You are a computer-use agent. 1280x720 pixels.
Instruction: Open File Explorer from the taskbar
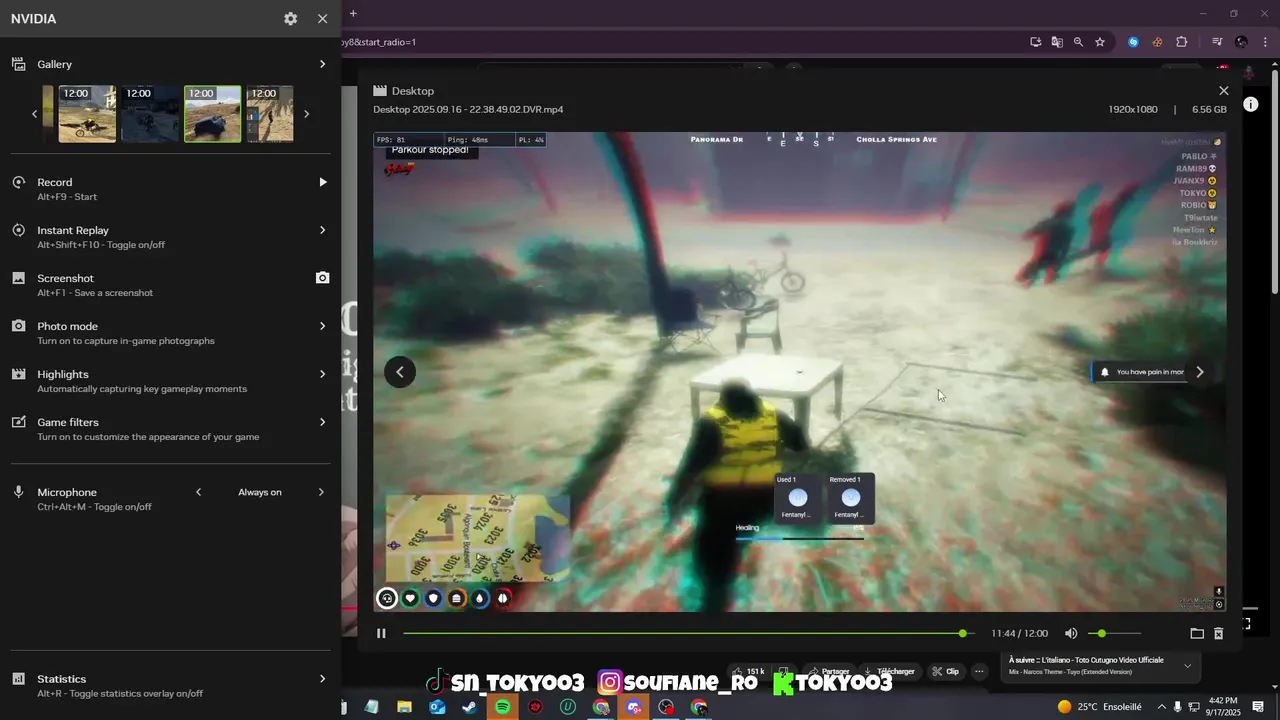tap(404, 707)
